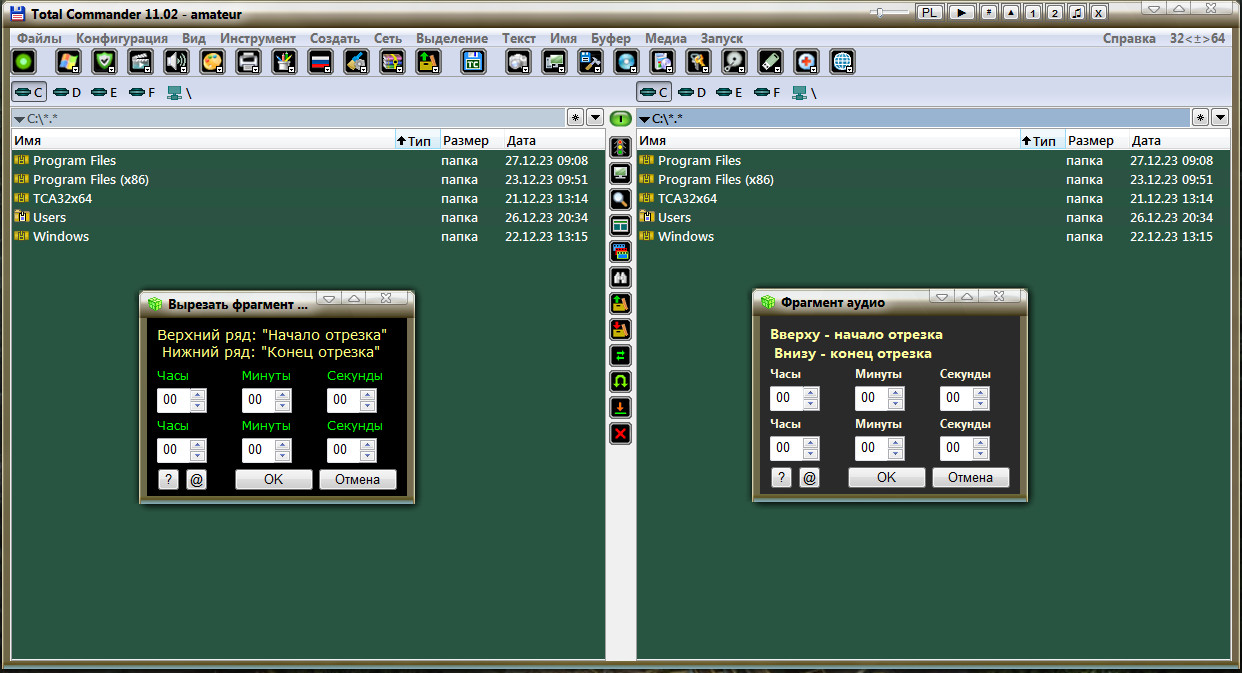Open the green shield security toolbar icon
Screen dimensions: 1242x673
click(x=104, y=62)
